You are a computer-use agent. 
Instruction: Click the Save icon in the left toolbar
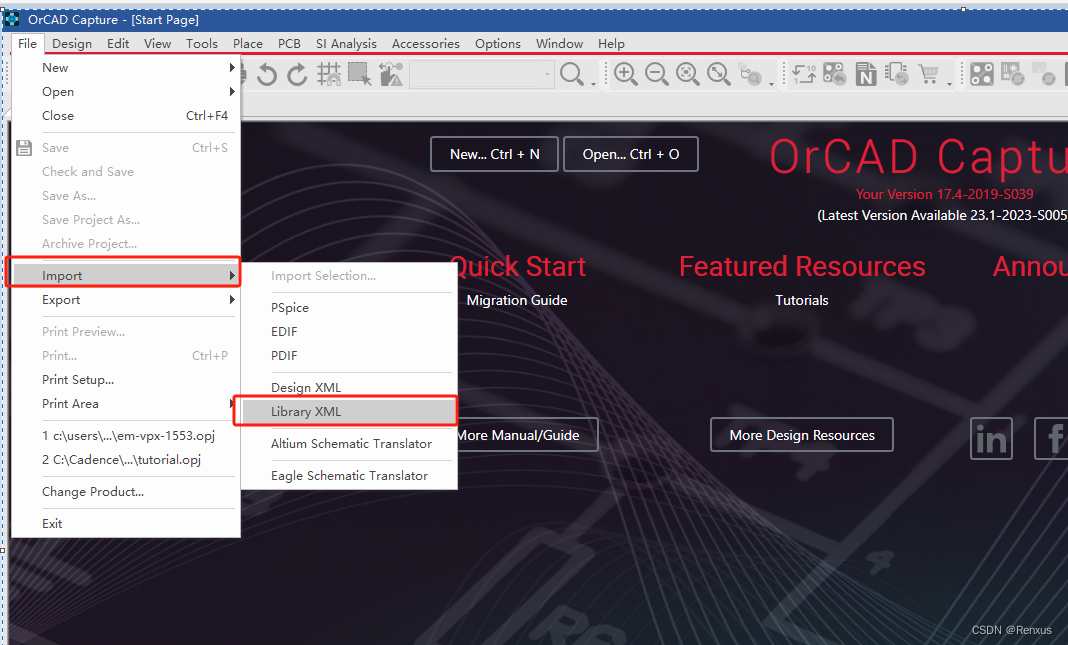pos(23,147)
